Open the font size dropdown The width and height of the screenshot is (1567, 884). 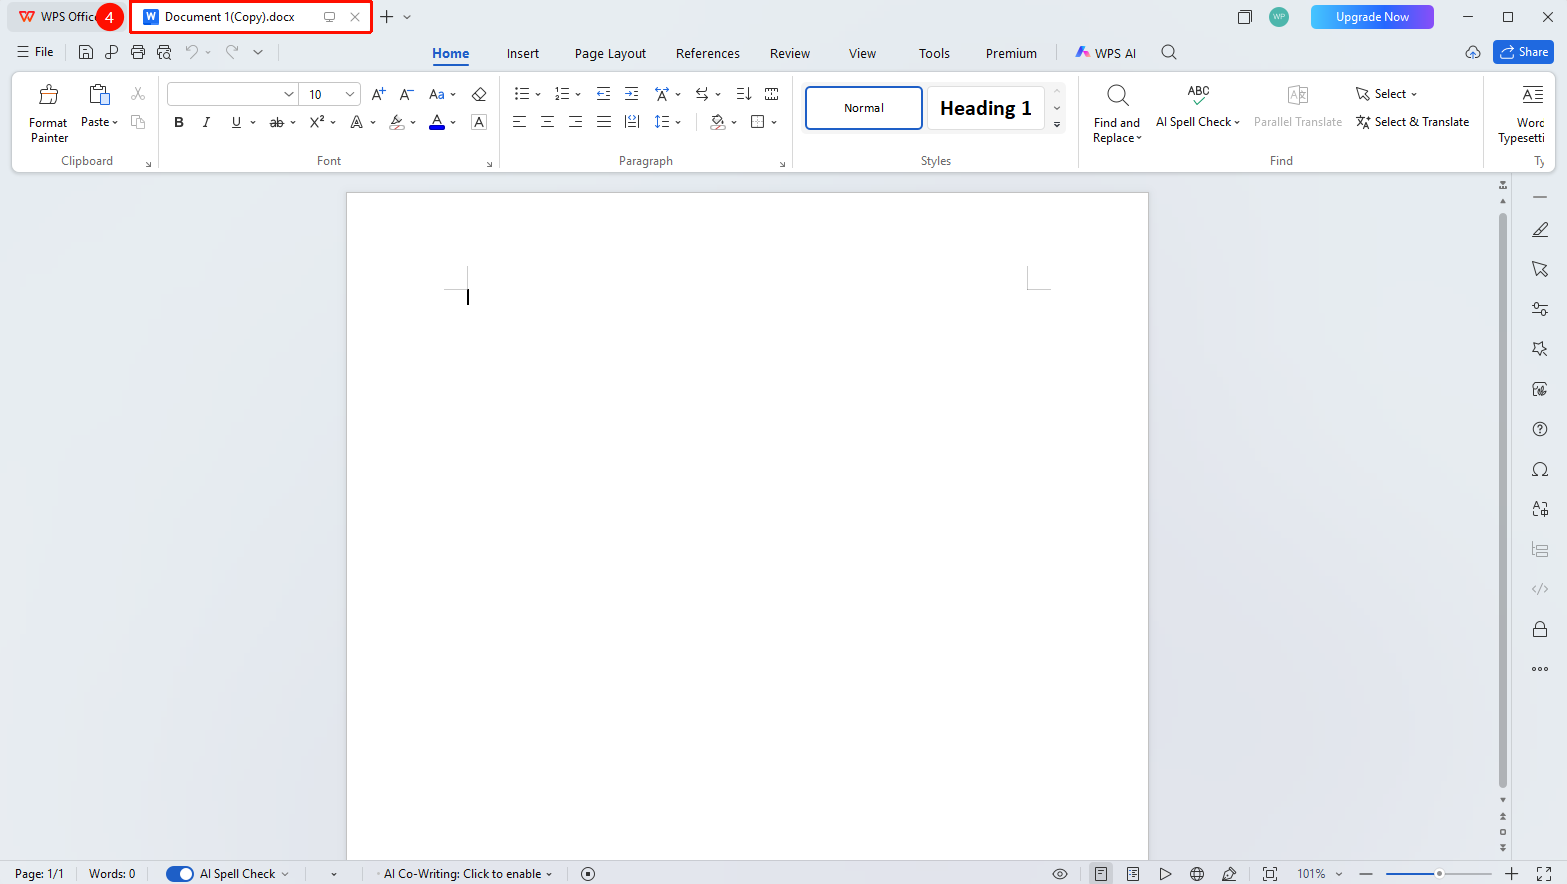click(350, 94)
